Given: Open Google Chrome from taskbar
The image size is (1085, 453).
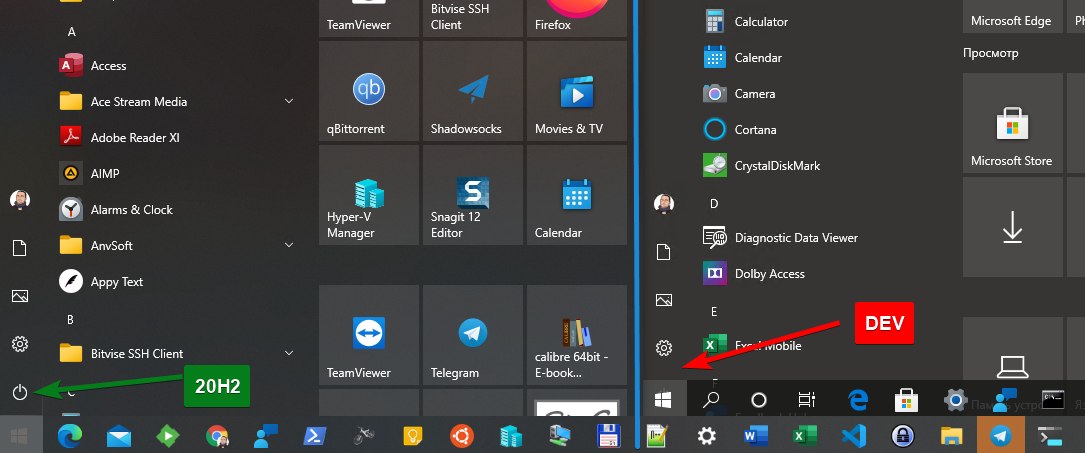Looking at the screenshot, I should click(218, 436).
